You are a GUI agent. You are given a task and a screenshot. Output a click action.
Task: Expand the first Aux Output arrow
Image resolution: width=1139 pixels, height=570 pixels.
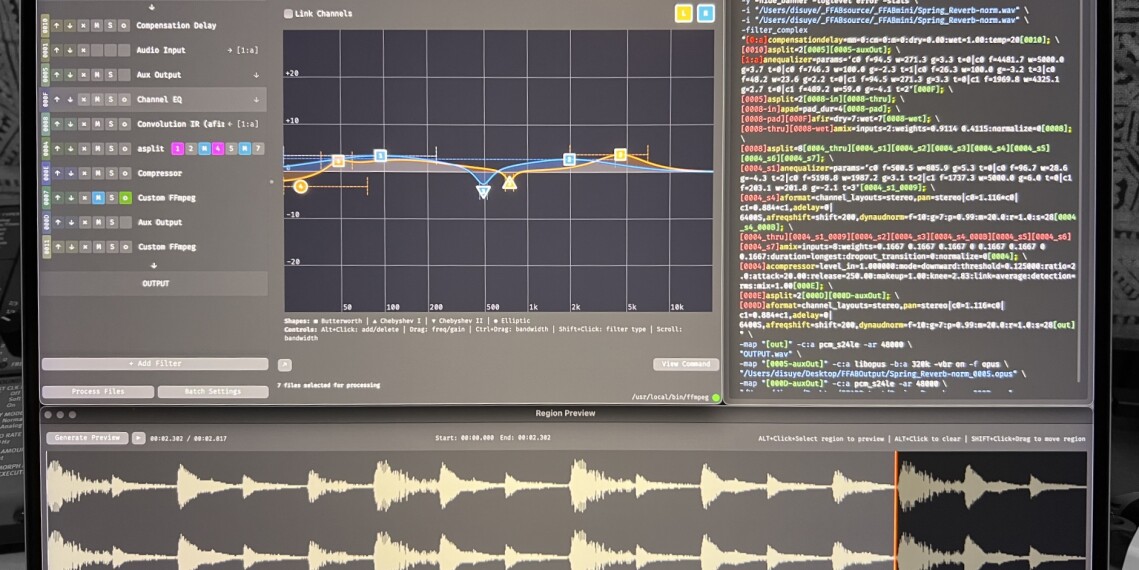[256, 75]
